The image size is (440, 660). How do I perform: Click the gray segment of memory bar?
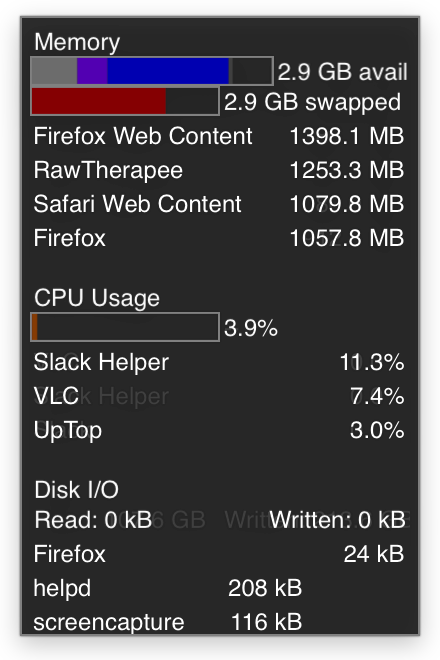(x=54, y=71)
